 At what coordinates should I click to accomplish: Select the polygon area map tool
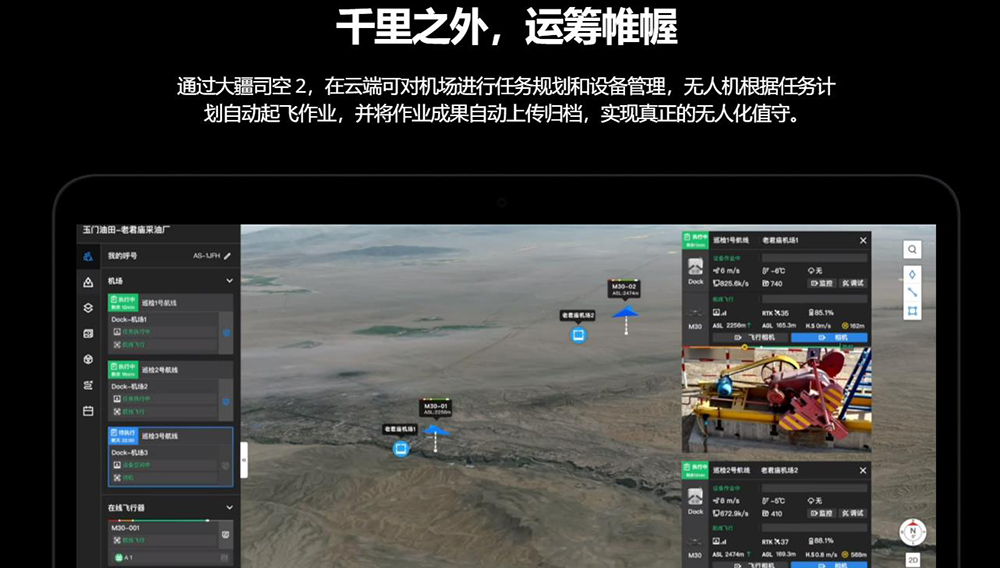click(x=912, y=311)
